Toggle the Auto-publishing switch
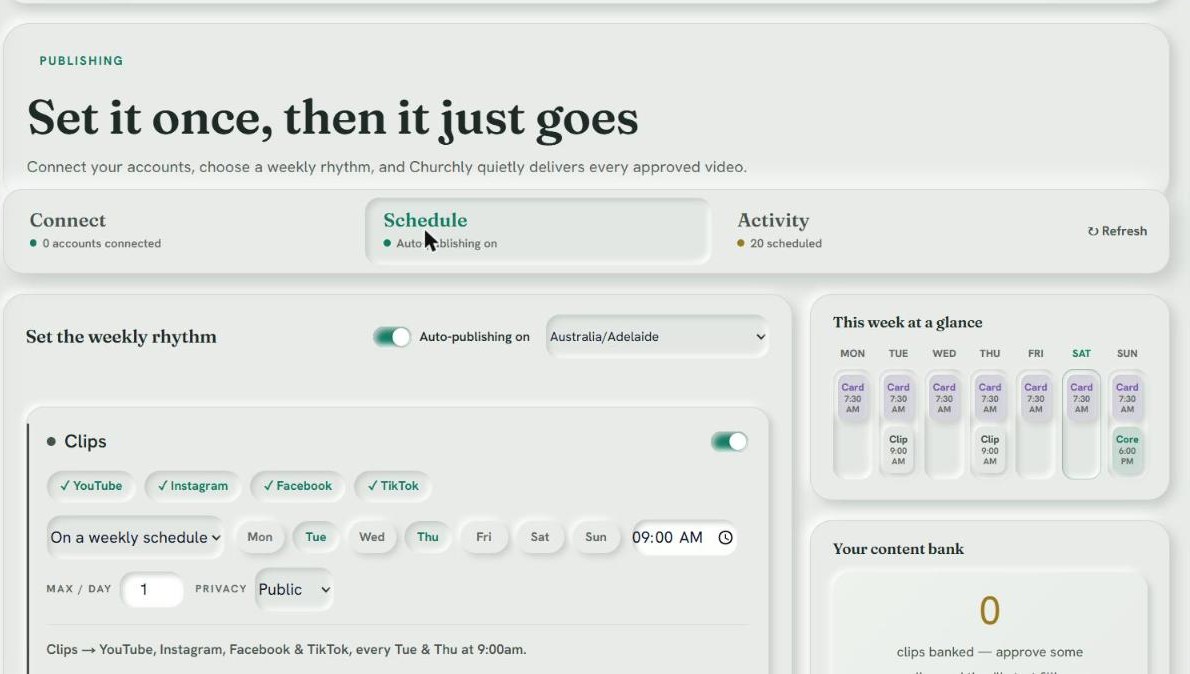 tap(392, 336)
